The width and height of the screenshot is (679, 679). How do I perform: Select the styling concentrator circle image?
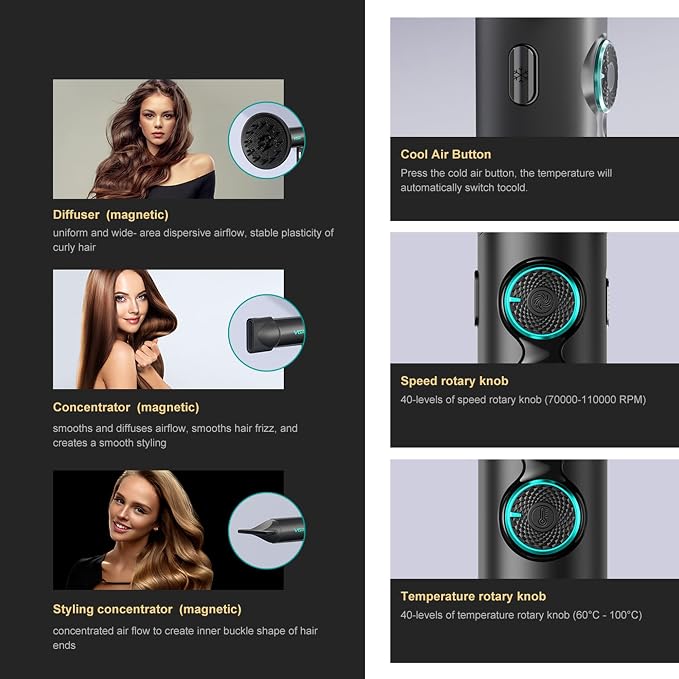(266, 530)
